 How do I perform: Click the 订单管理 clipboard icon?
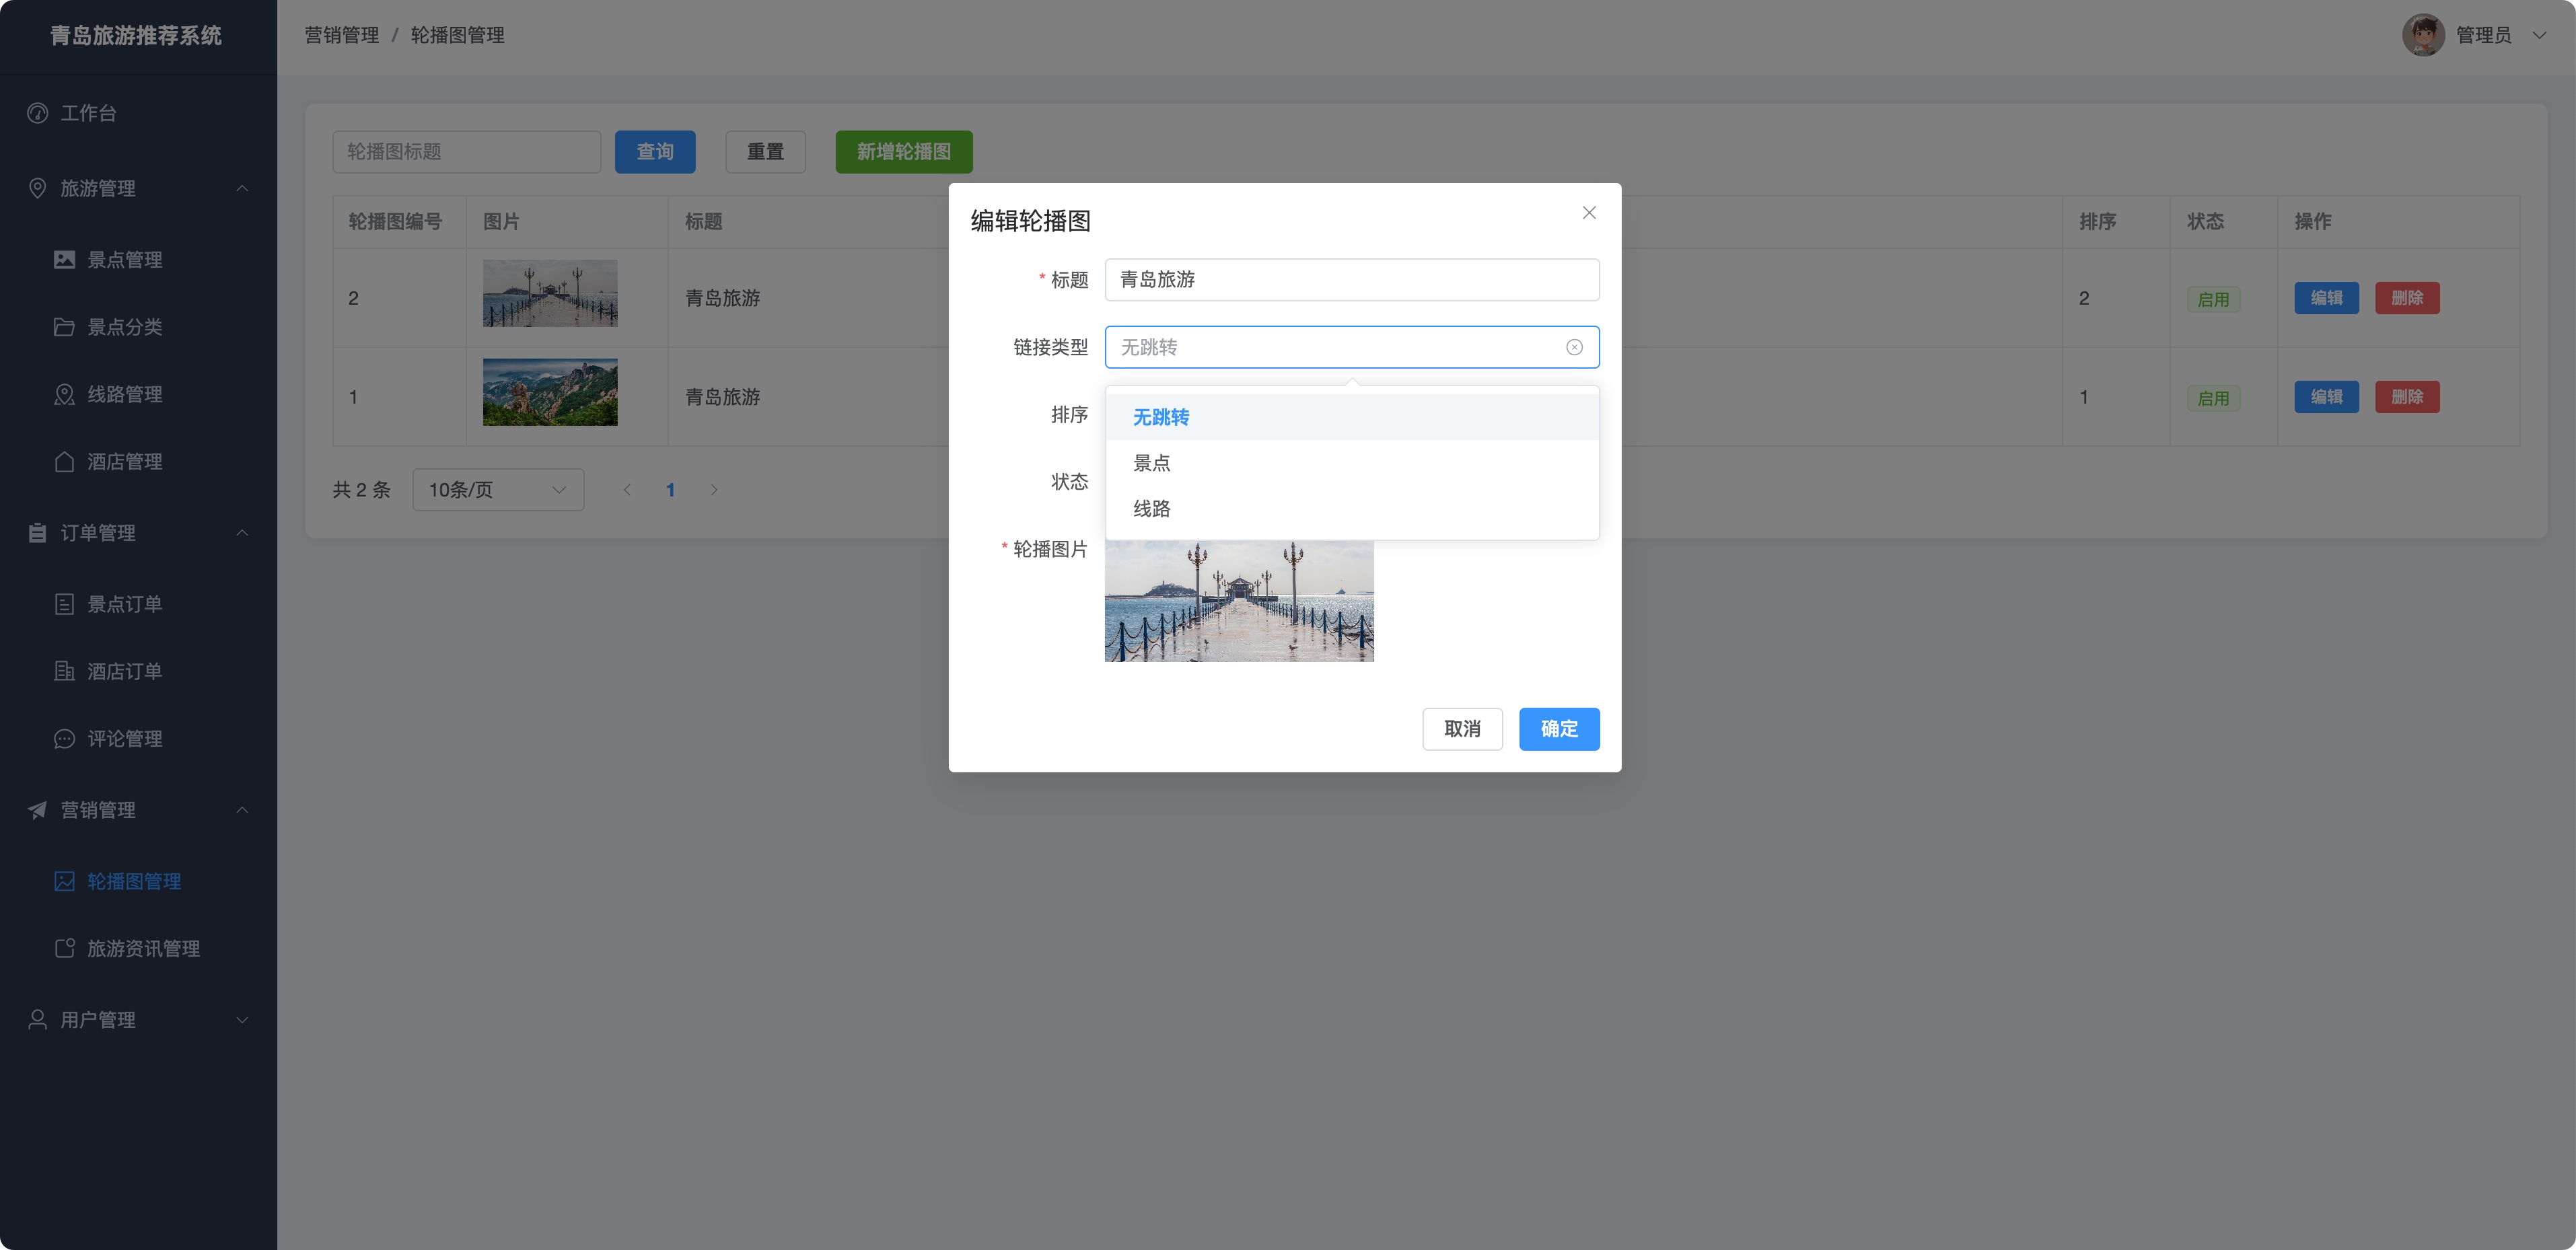pyautogui.click(x=38, y=533)
